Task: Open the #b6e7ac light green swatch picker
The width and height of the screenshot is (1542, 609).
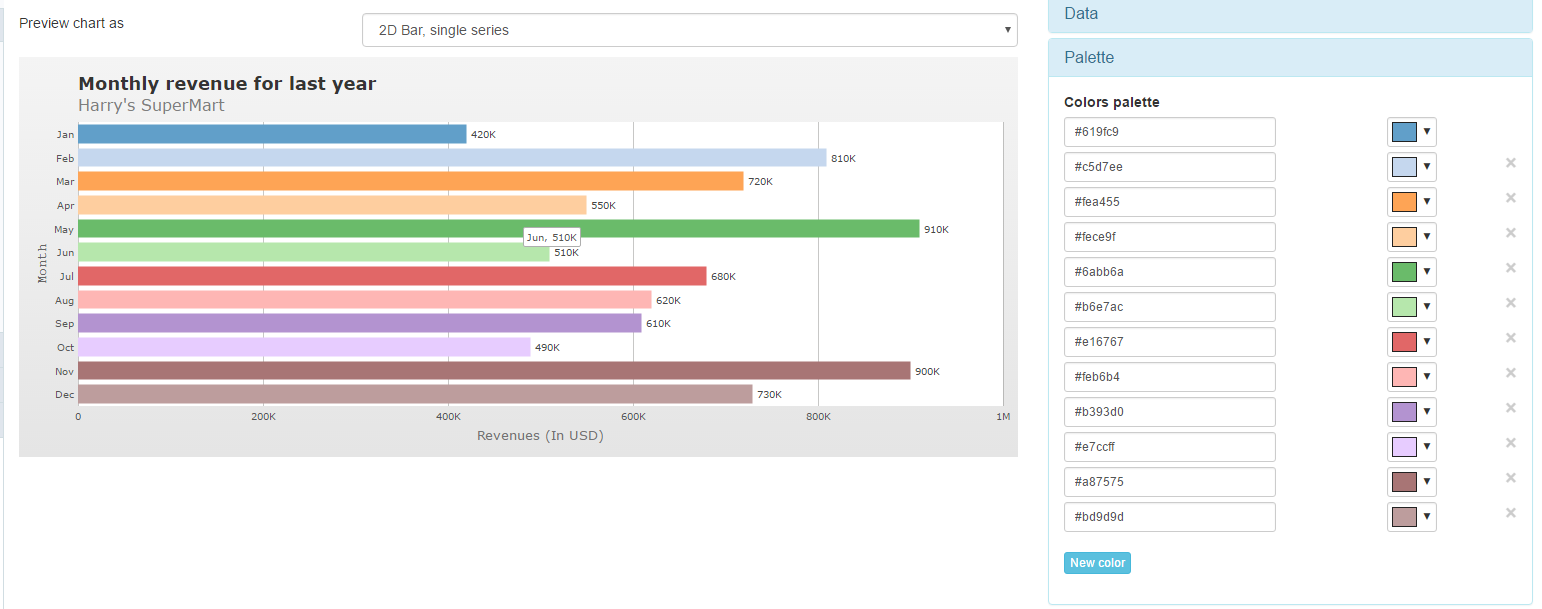Action: [1411, 307]
